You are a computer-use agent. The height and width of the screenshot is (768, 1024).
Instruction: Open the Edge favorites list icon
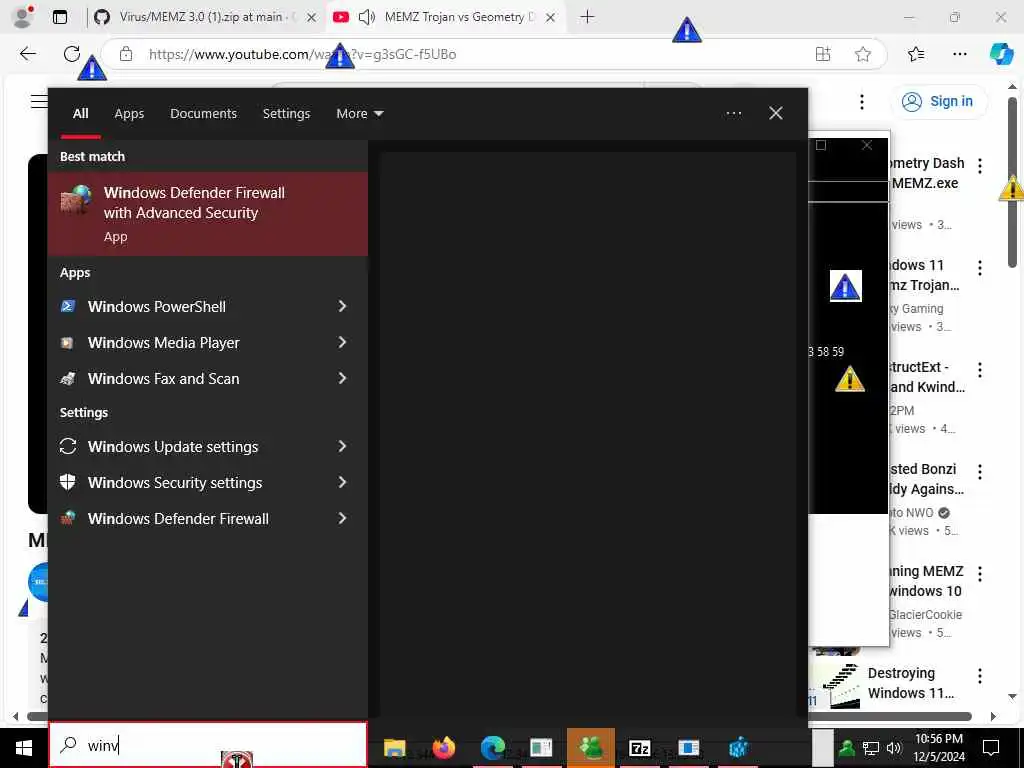click(916, 54)
